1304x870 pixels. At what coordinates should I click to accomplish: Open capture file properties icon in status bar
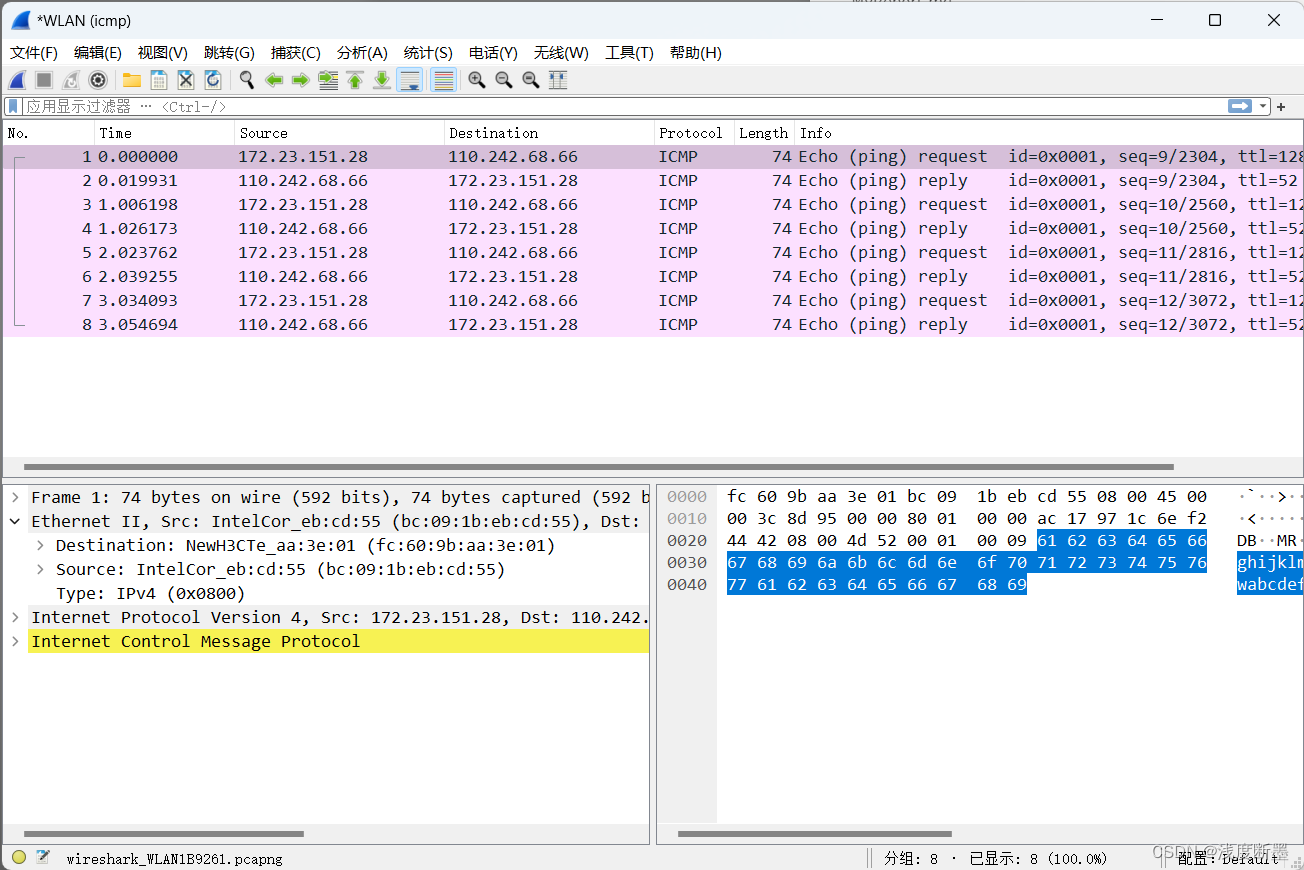[x=43, y=857]
